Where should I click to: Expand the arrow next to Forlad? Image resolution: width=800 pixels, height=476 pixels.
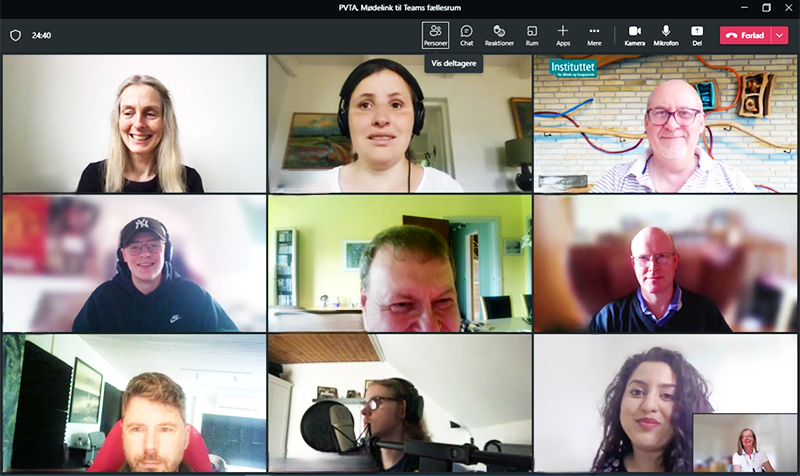pos(780,35)
